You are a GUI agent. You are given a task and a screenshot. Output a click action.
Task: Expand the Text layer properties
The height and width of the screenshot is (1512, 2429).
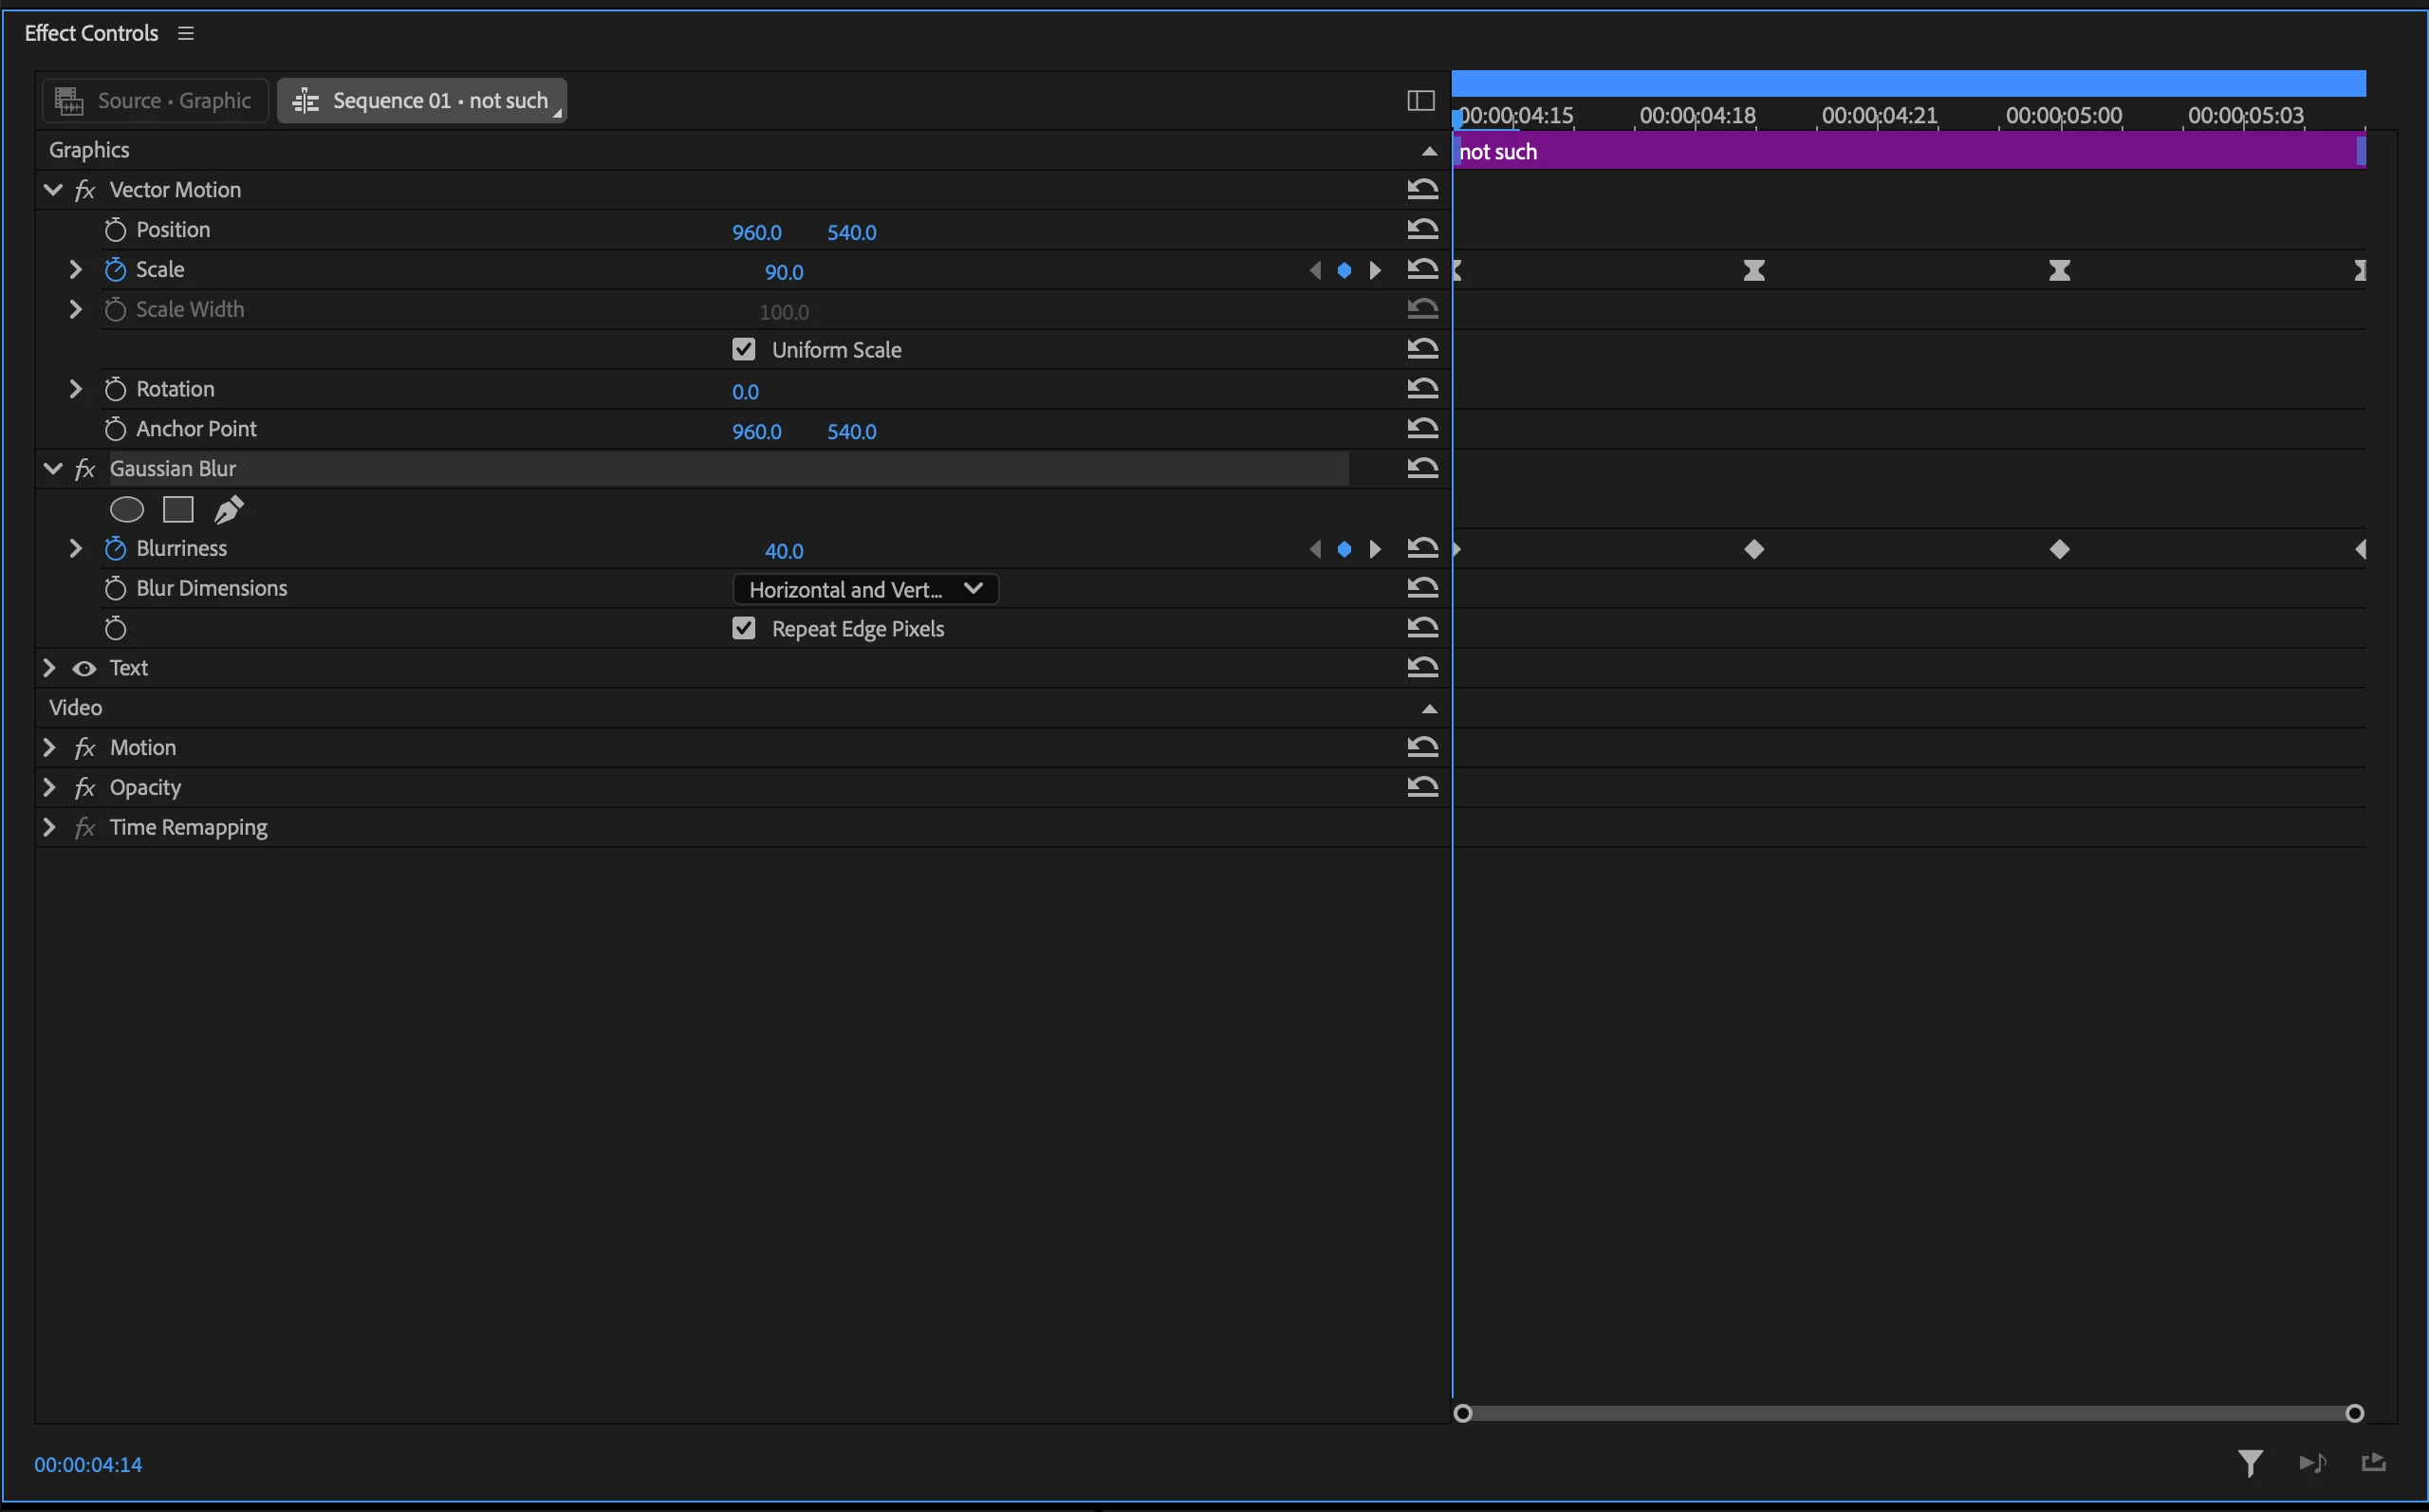pos(48,667)
